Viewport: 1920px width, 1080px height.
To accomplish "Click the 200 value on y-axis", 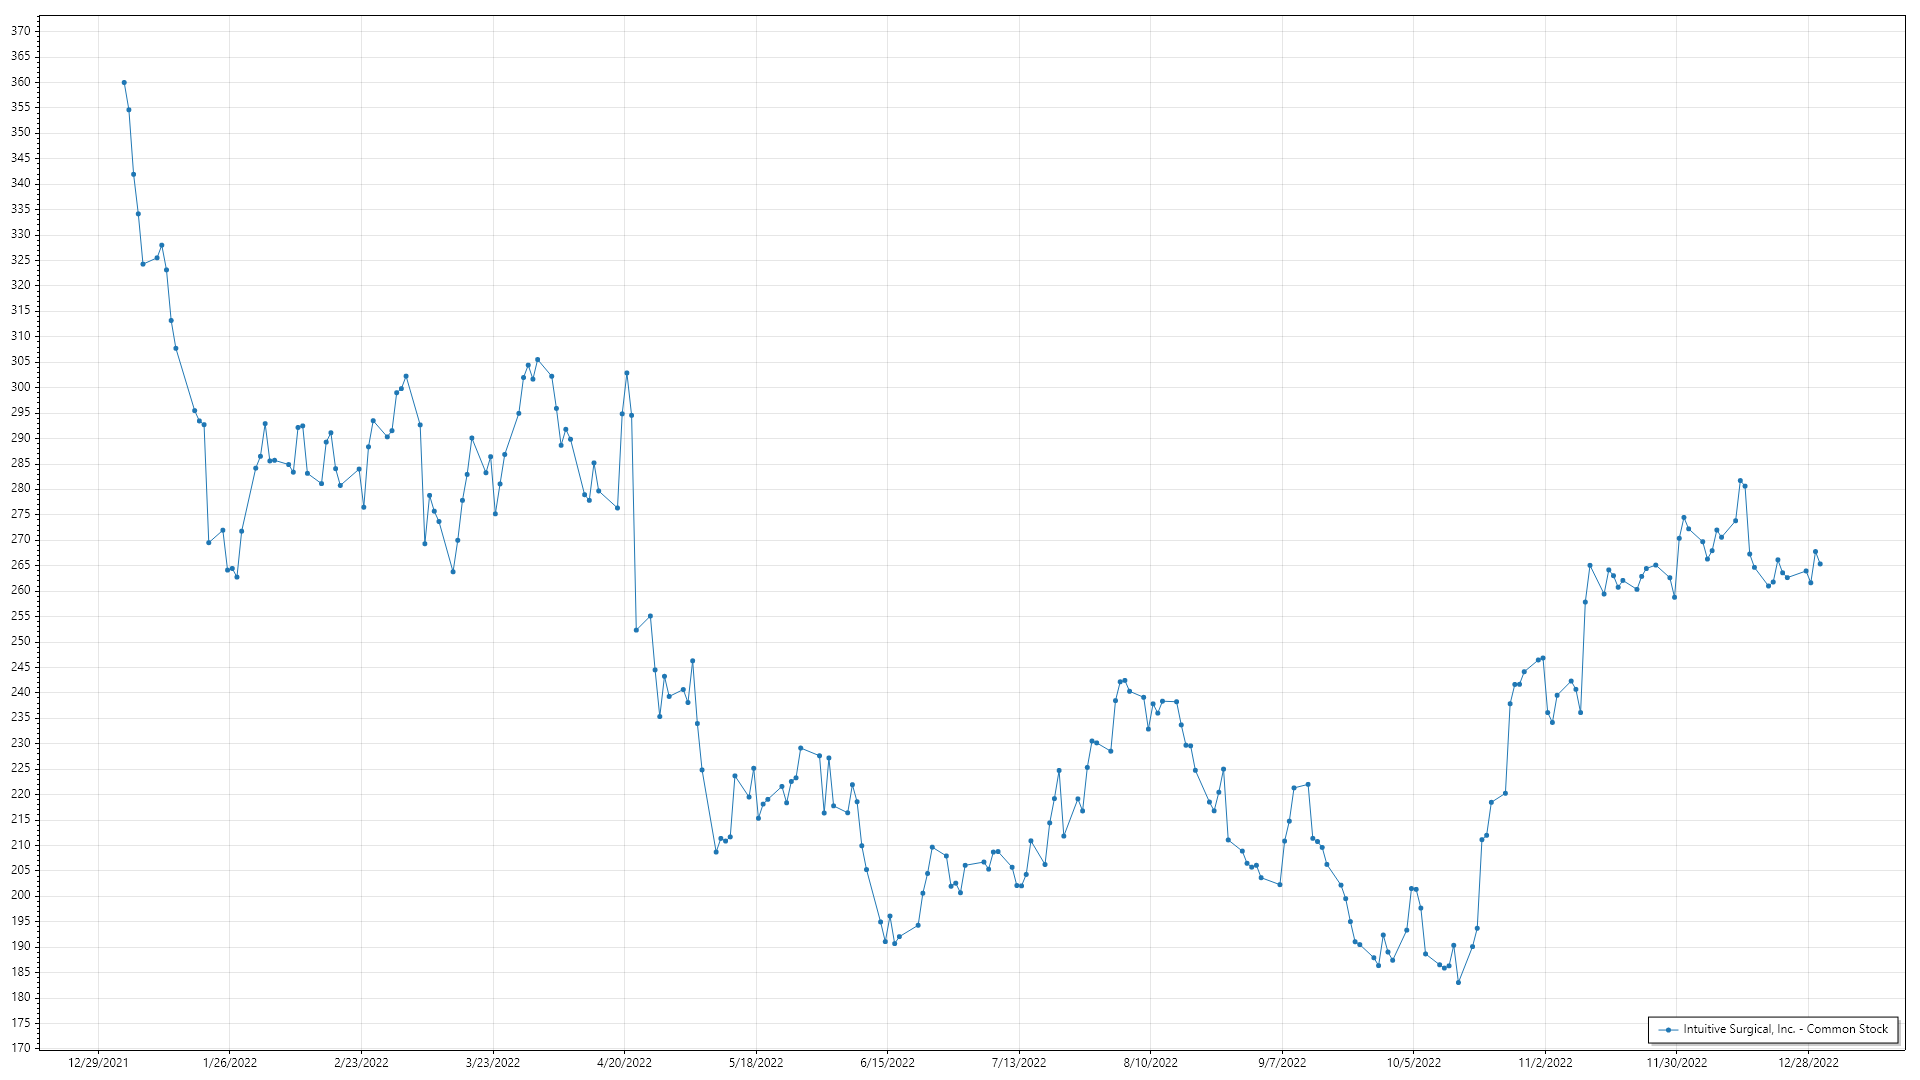I will 21,895.
